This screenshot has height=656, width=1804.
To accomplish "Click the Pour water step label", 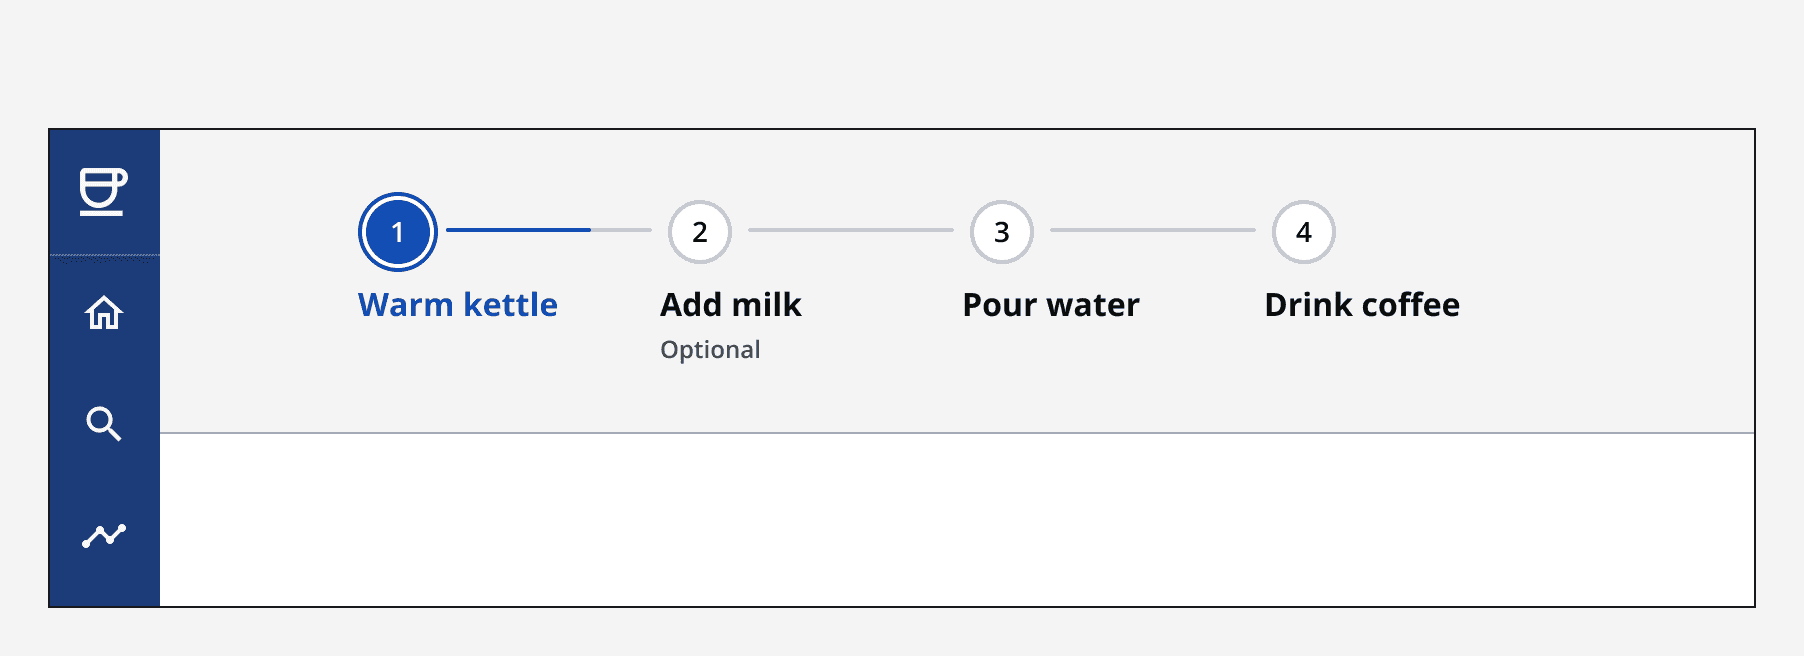I will [1050, 304].
